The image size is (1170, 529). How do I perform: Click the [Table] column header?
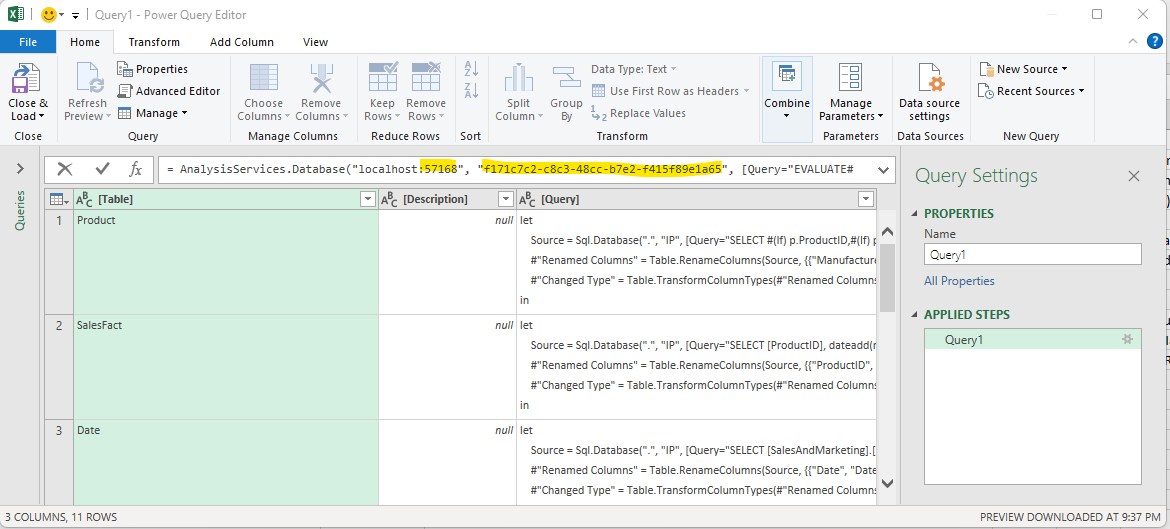click(x=226, y=199)
